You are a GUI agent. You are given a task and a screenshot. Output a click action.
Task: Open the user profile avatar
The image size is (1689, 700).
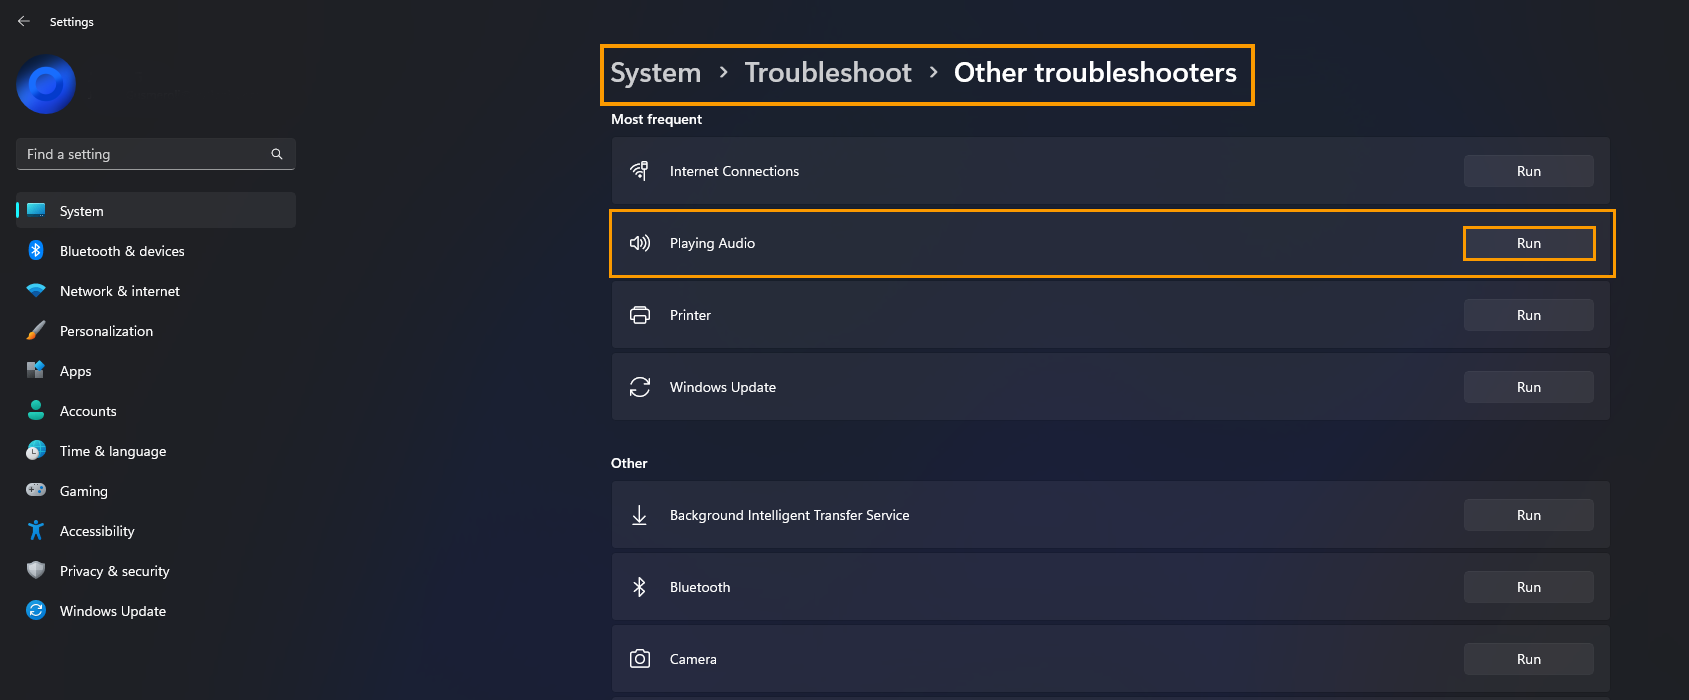pos(46,85)
